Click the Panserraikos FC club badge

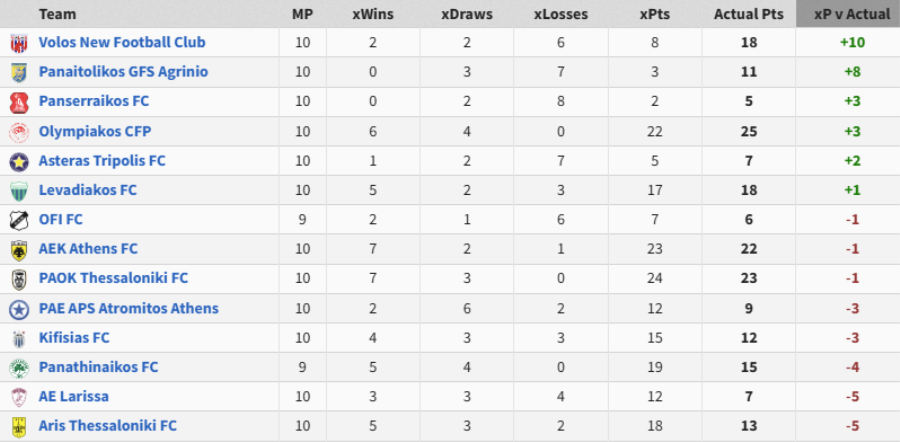[18, 102]
